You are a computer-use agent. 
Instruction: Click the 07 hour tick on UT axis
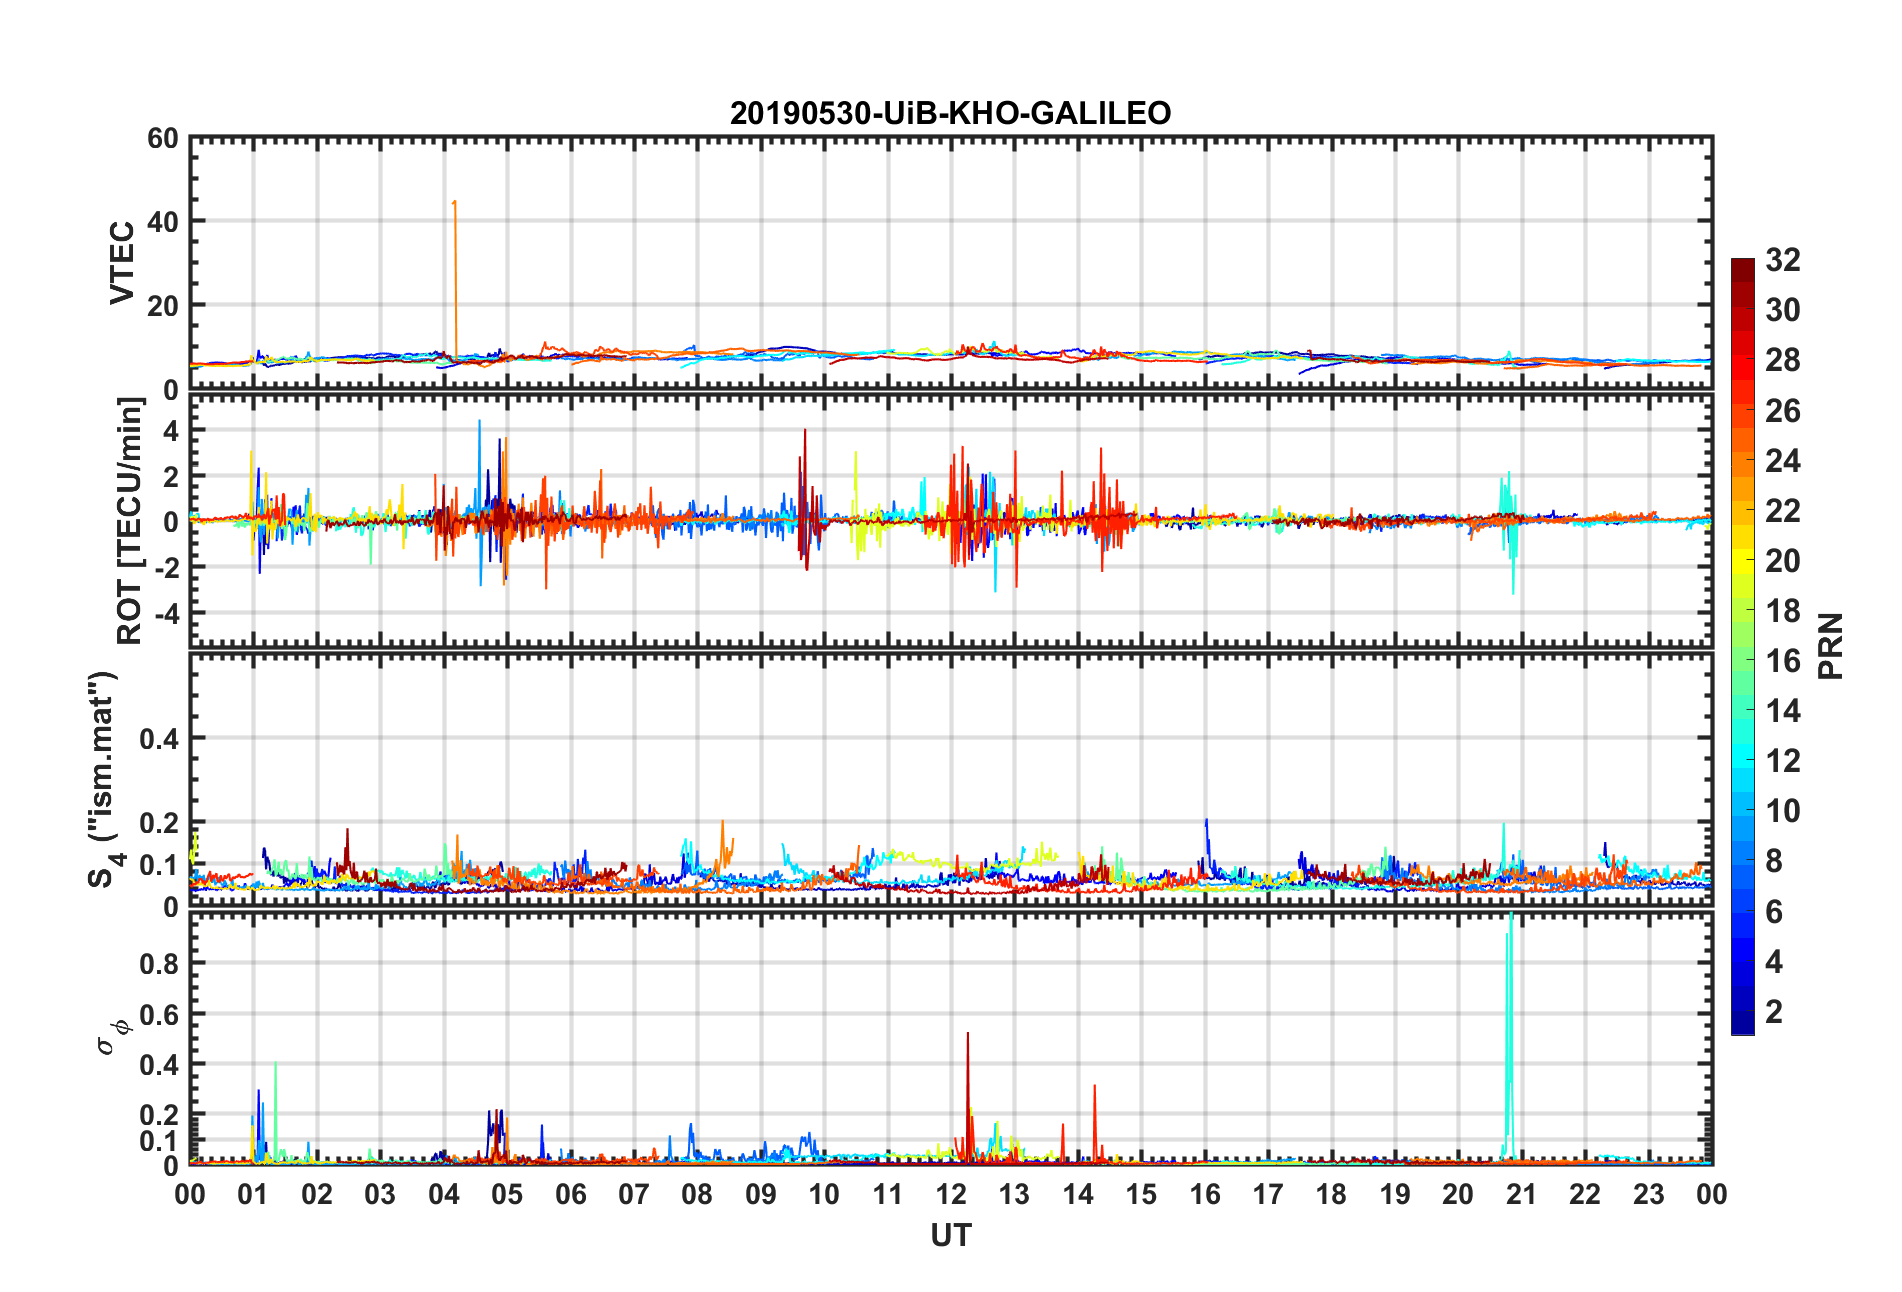click(x=634, y=1194)
